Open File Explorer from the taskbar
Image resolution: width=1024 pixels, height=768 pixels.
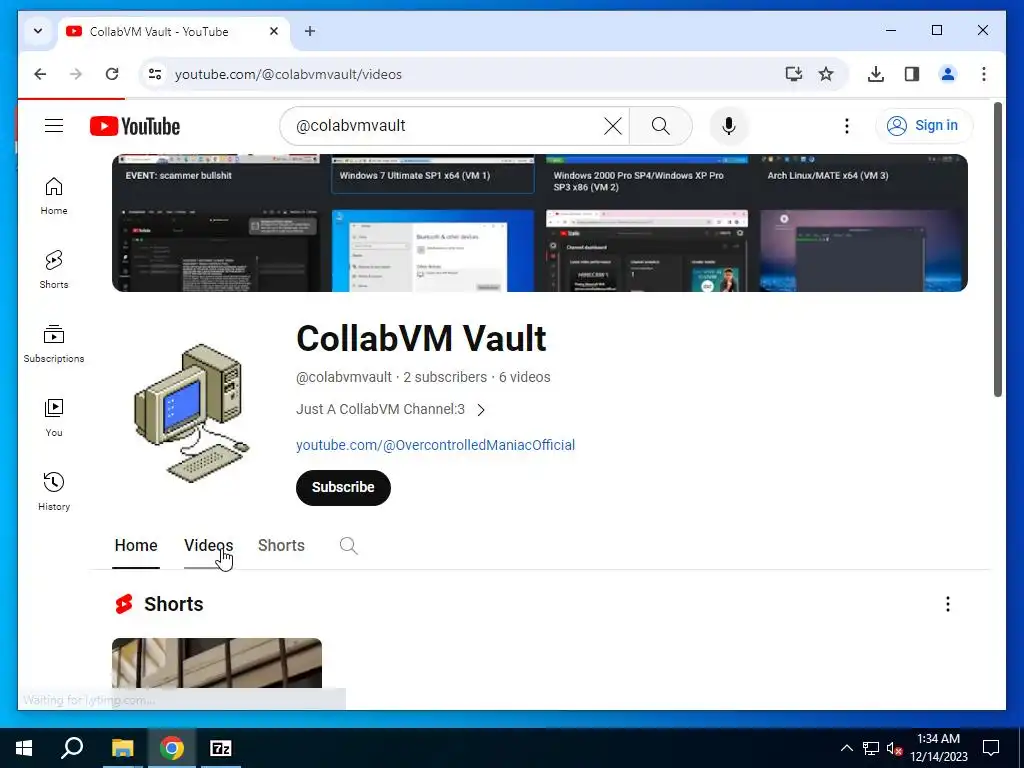coord(122,748)
